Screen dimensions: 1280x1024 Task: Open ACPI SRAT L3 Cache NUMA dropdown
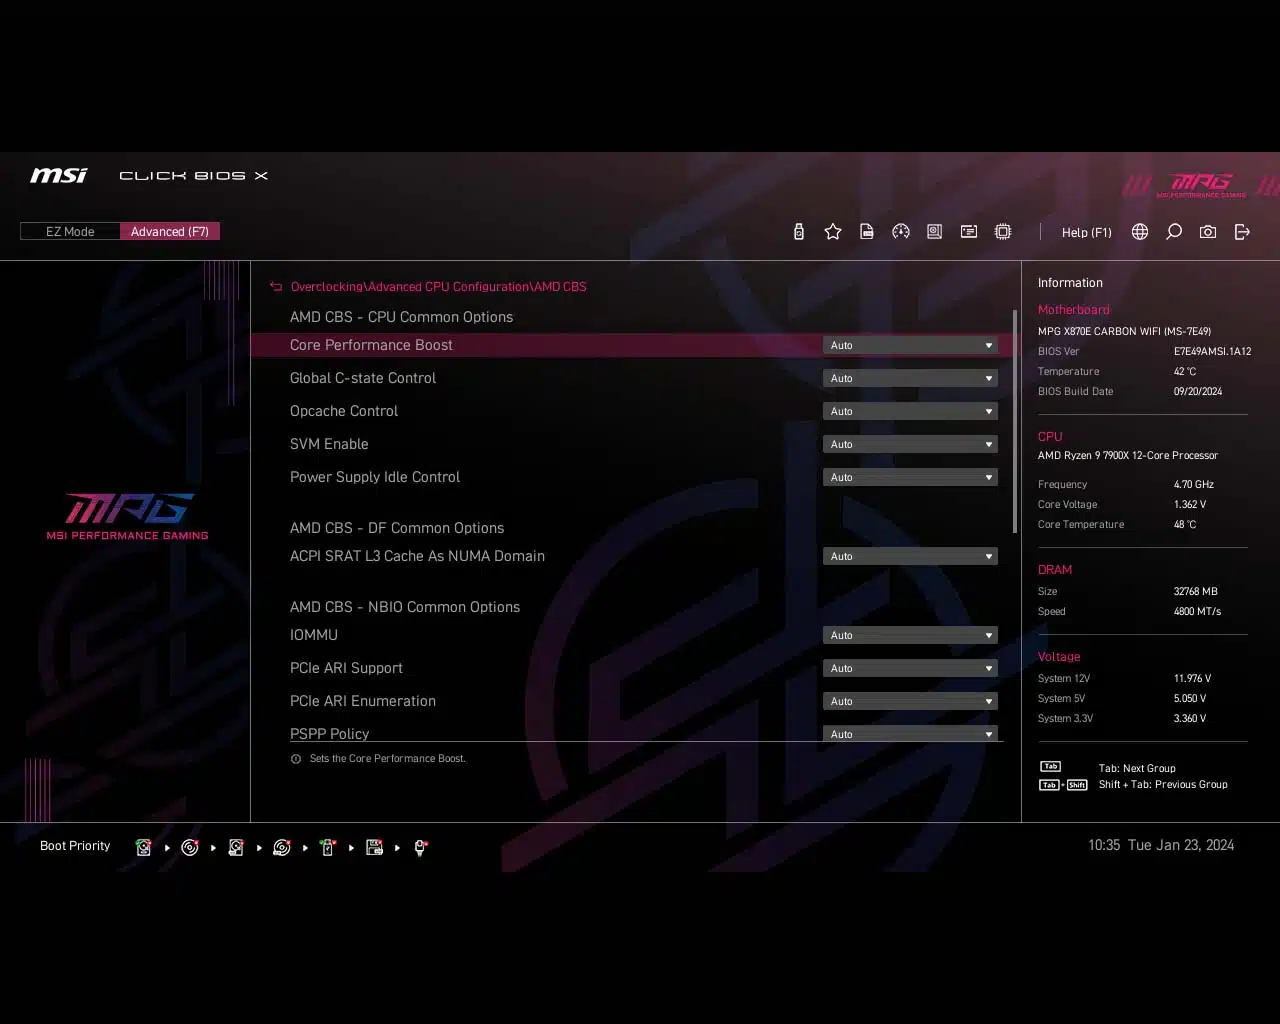(910, 556)
